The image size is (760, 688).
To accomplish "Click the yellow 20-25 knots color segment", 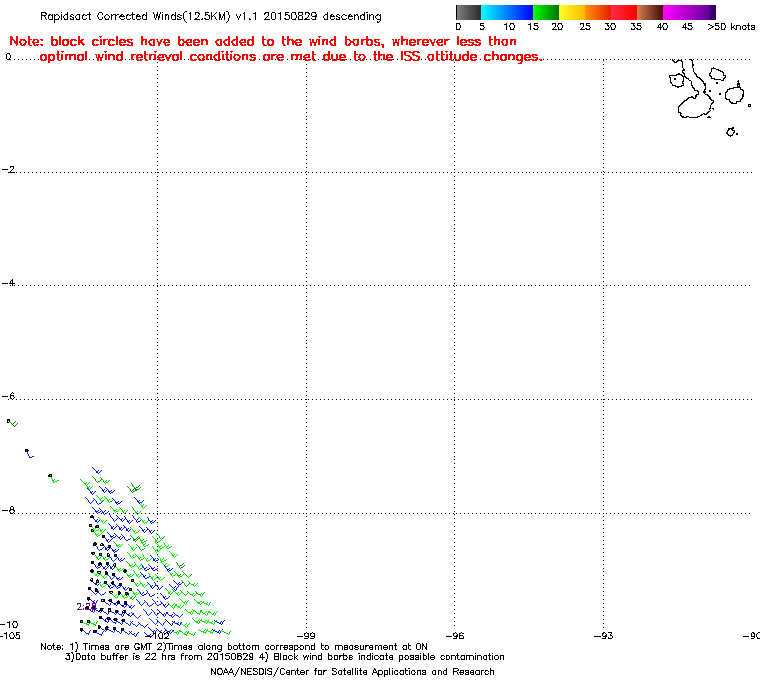I will coord(572,12).
